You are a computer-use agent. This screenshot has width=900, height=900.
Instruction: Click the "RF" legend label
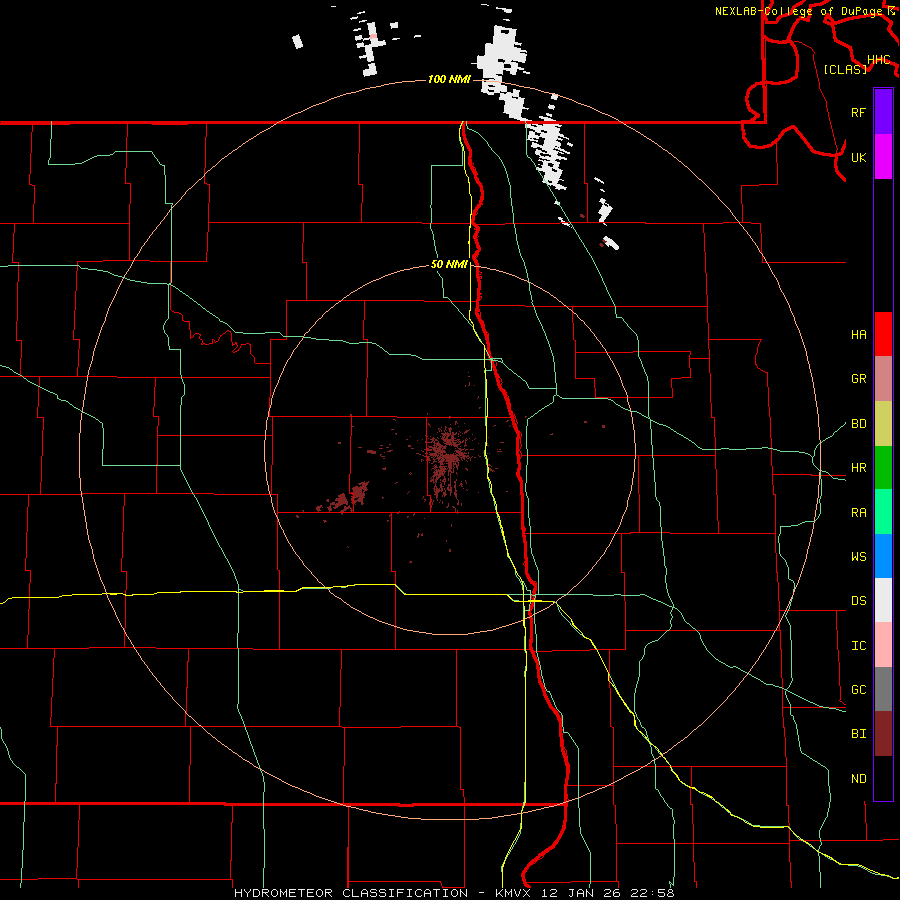click(x=858, y=112)
